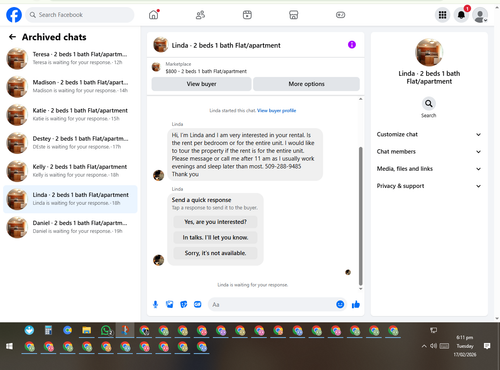This screenshot has width=500, height=370.
Task: Send quick reply 'Sorry, it's not available.'
Action: pyautogui.click(x=215, y=253)
